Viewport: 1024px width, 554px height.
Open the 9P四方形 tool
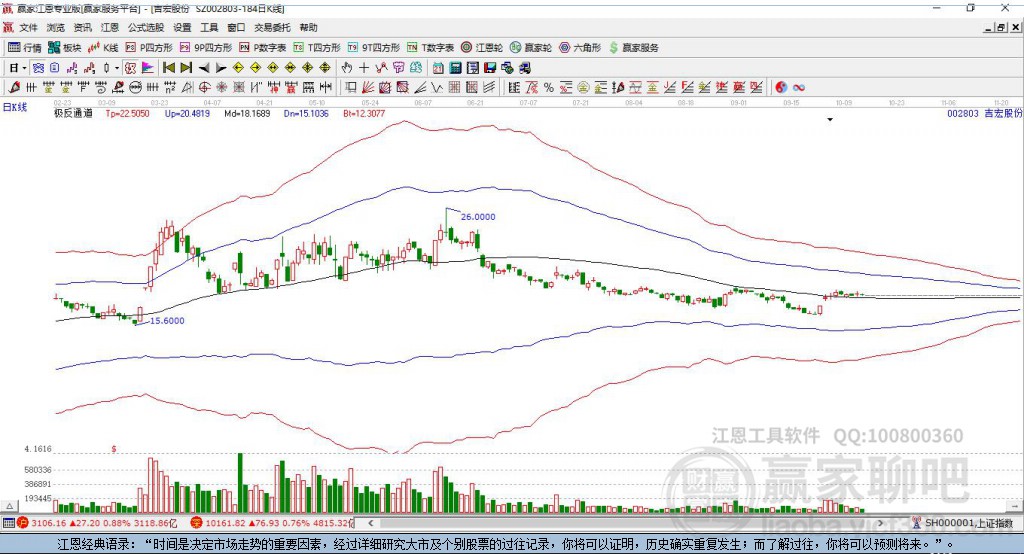click(206, 48)
